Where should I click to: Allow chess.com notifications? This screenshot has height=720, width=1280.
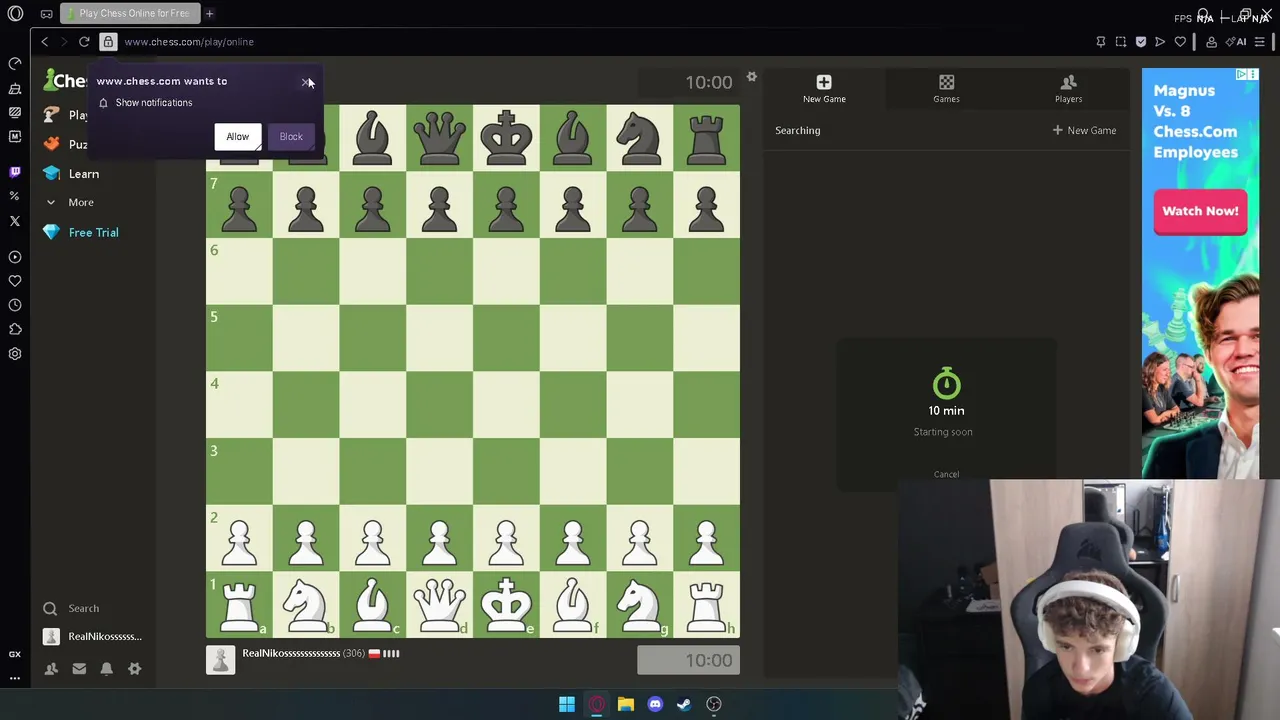[x=237, y=137]
